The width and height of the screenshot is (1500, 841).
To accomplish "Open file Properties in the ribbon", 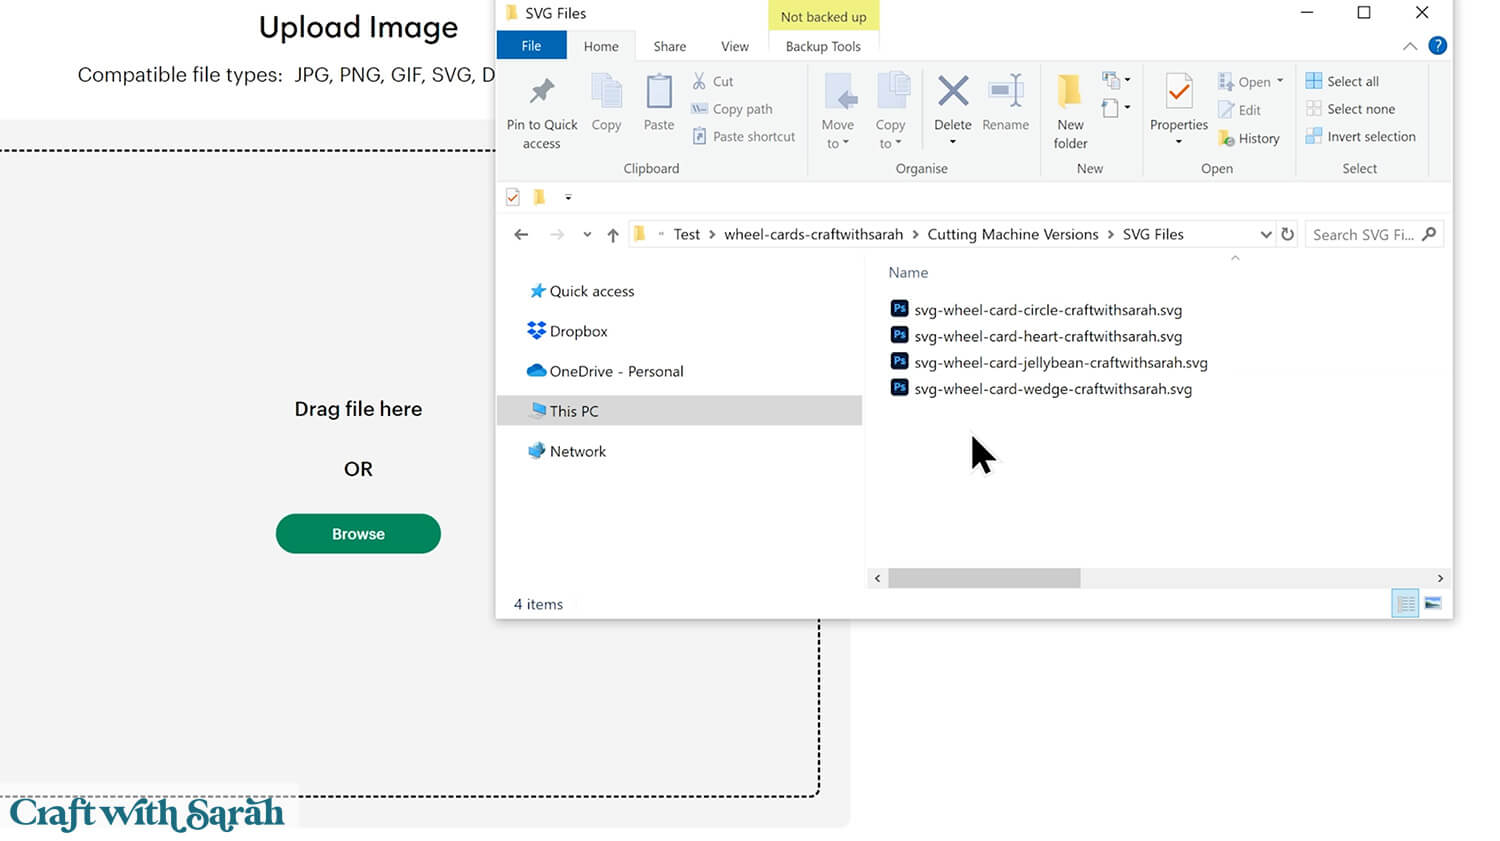I will click(1178, 93).
